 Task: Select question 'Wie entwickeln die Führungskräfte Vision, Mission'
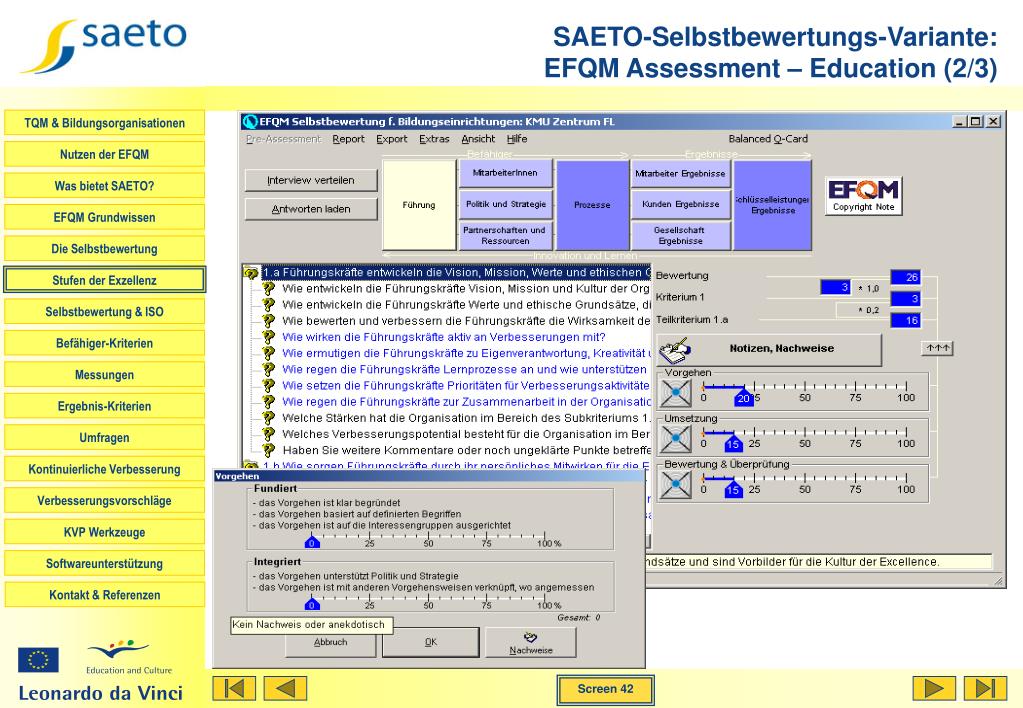[465, 288]
